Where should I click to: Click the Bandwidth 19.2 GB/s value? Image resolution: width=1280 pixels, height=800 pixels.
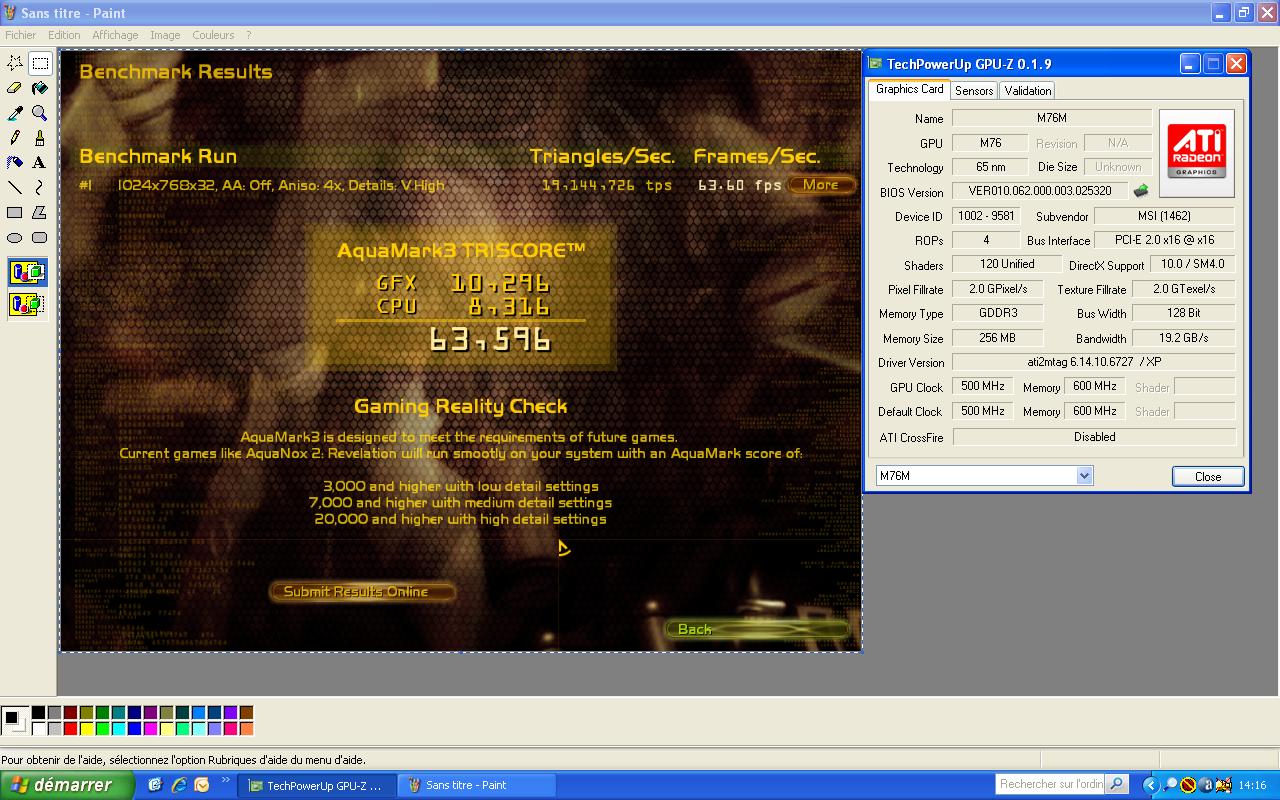point(1184,338)
